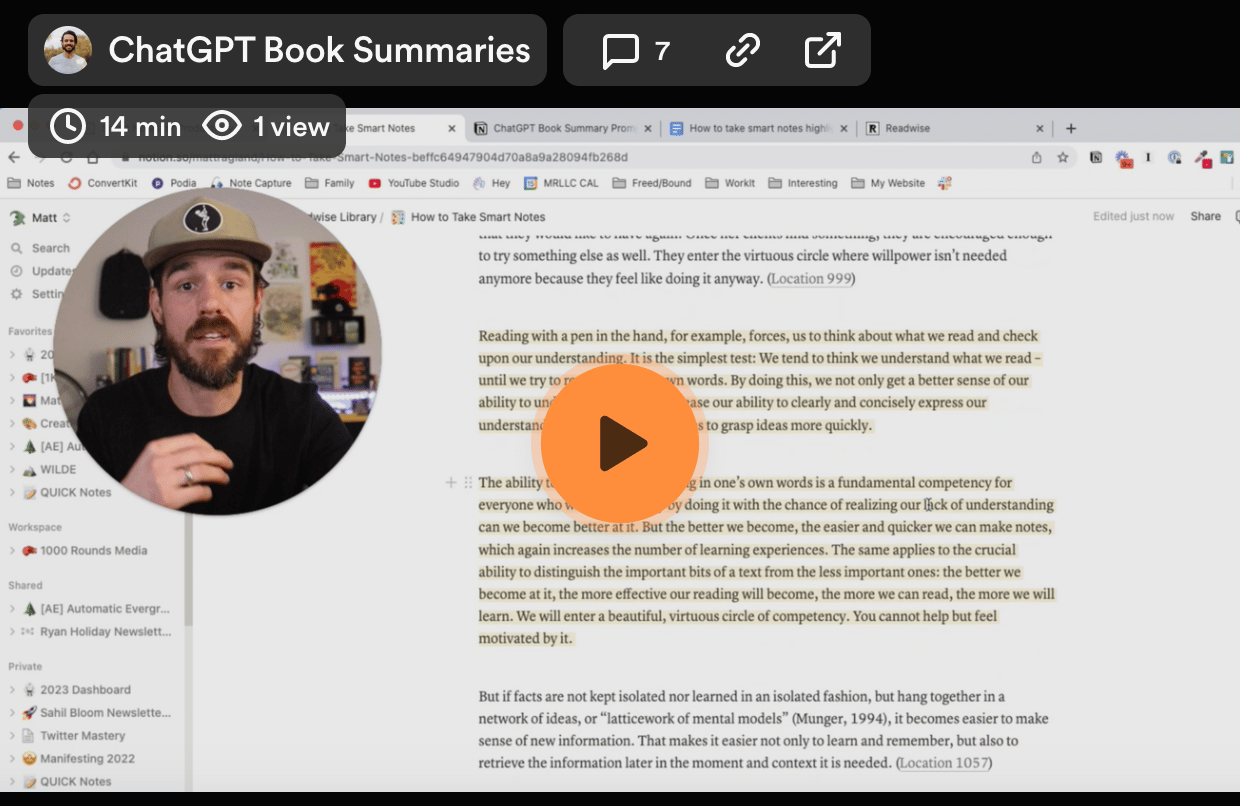Expand the 2023 Dashboard under Private
1240x806 pixels.
pos(13,689)
